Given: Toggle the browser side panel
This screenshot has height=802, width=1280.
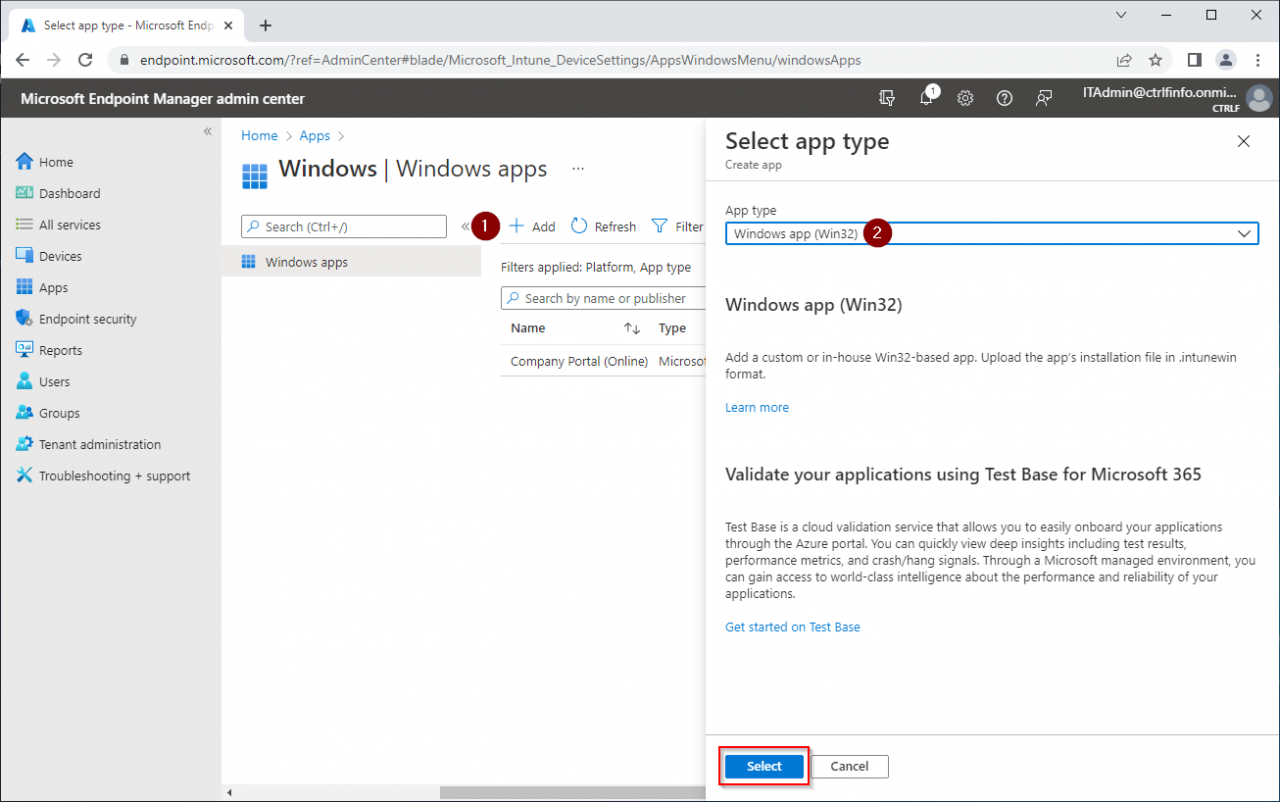Looking at the screenshot, I should tap(1194, 60).
